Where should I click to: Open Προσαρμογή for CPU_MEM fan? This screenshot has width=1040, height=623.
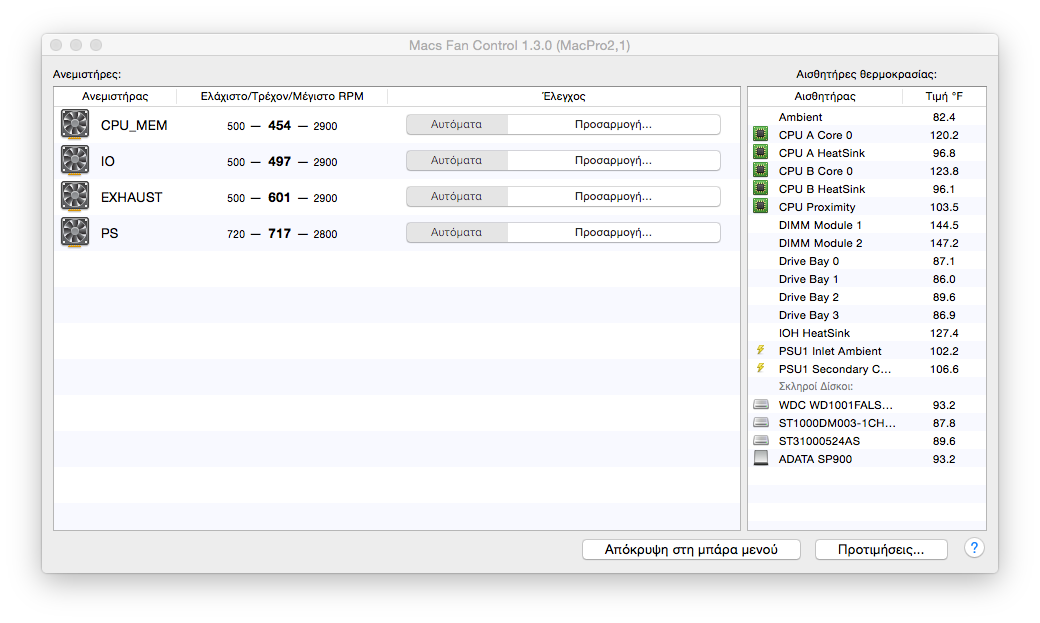(614, 124)
